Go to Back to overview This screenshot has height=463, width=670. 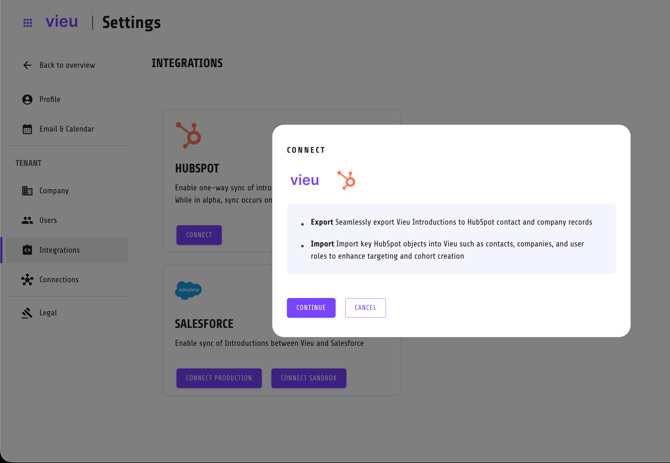(67, 65)
